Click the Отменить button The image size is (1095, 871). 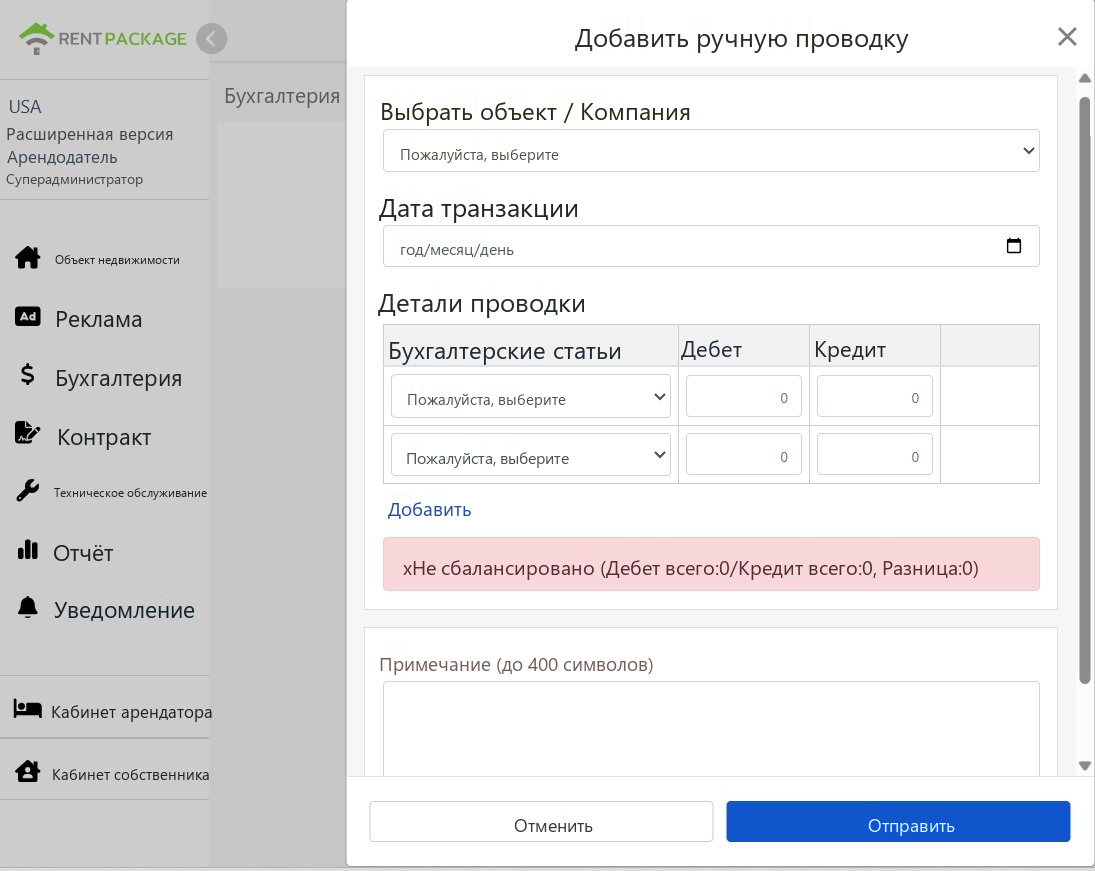[541, 821]
